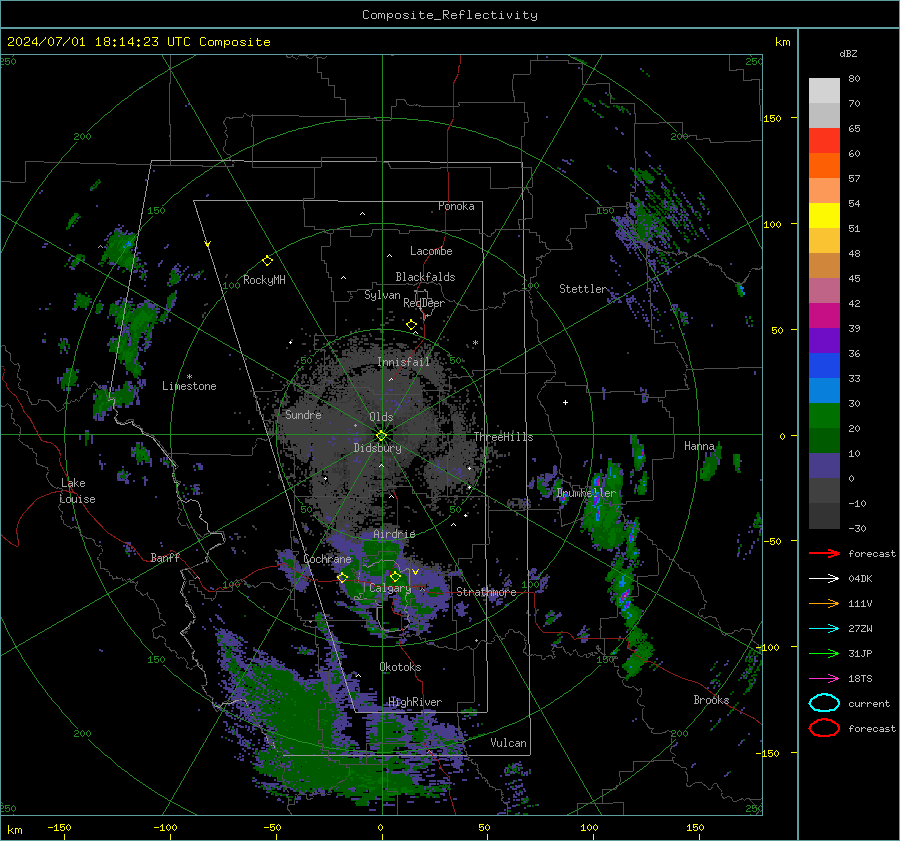This screenshot has height=841, width=900.
Task: Click the RockyMH label on the map
Action: pyautogui.click(x=264, y=280)
